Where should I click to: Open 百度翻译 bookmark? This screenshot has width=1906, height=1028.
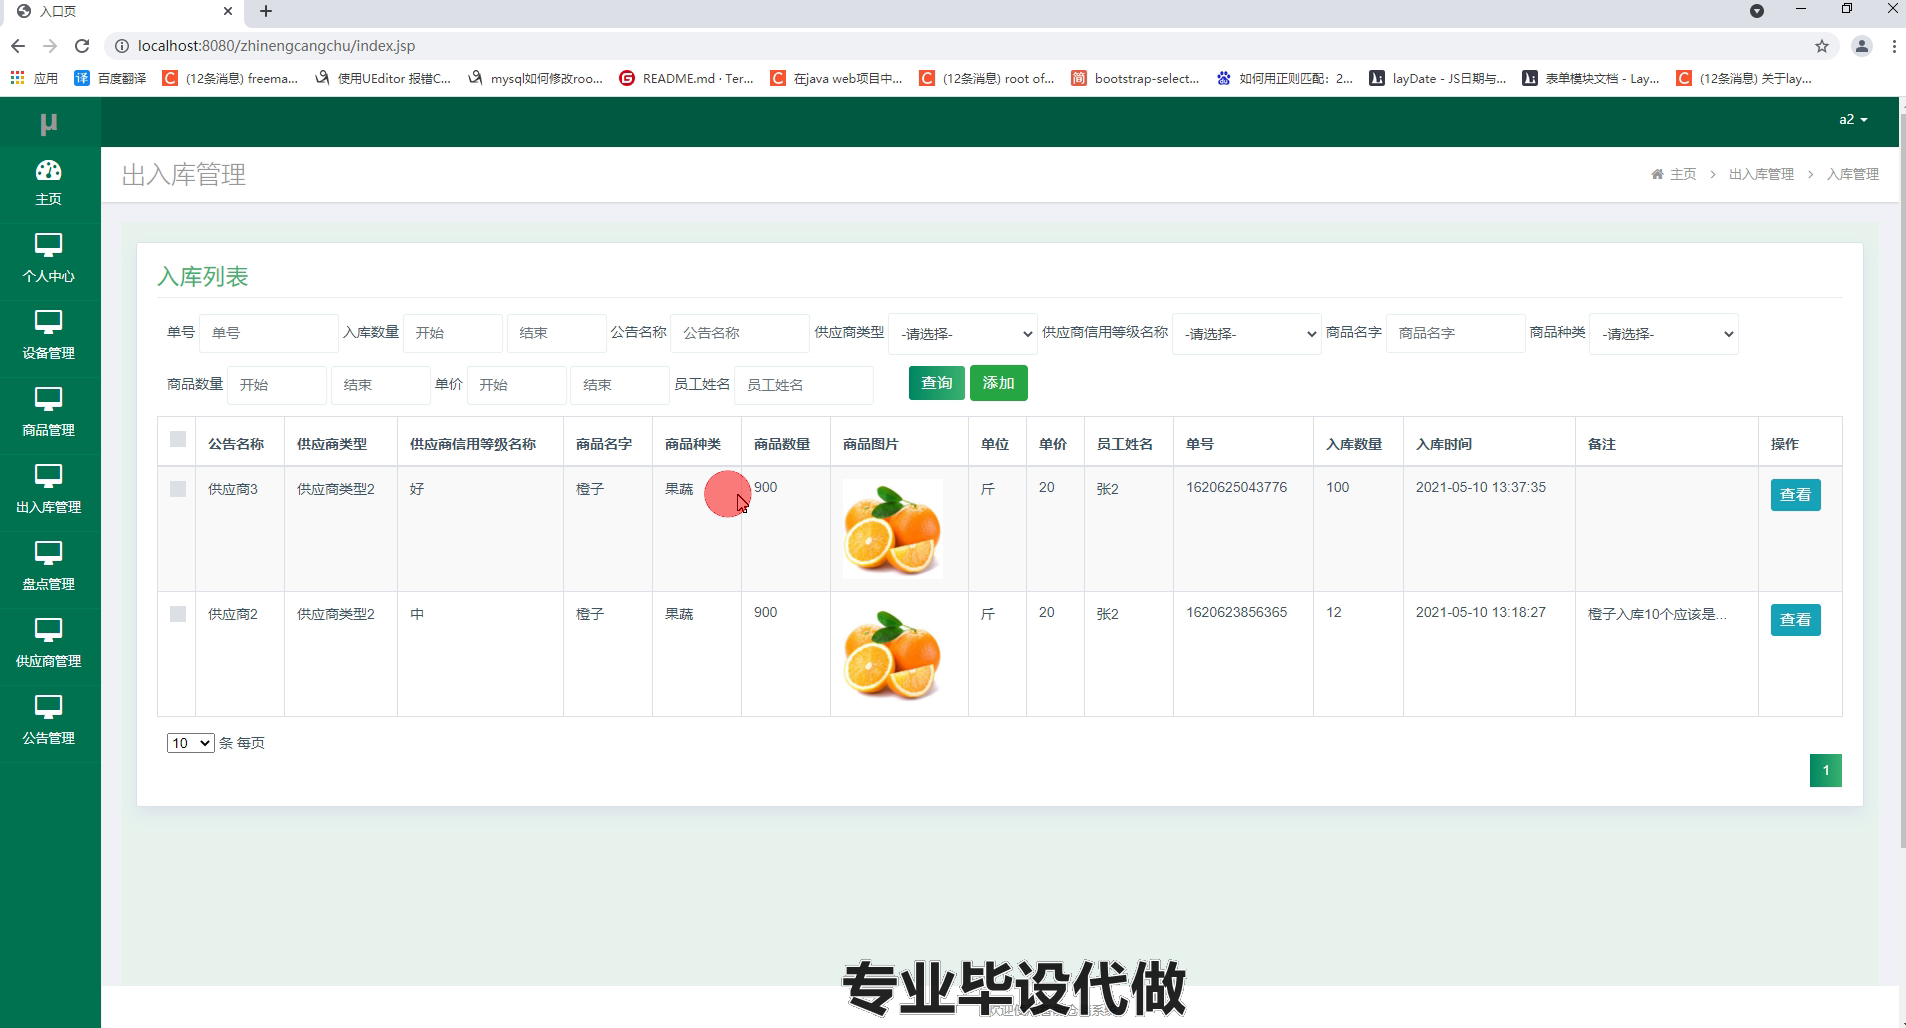click(x=111, y=78)
